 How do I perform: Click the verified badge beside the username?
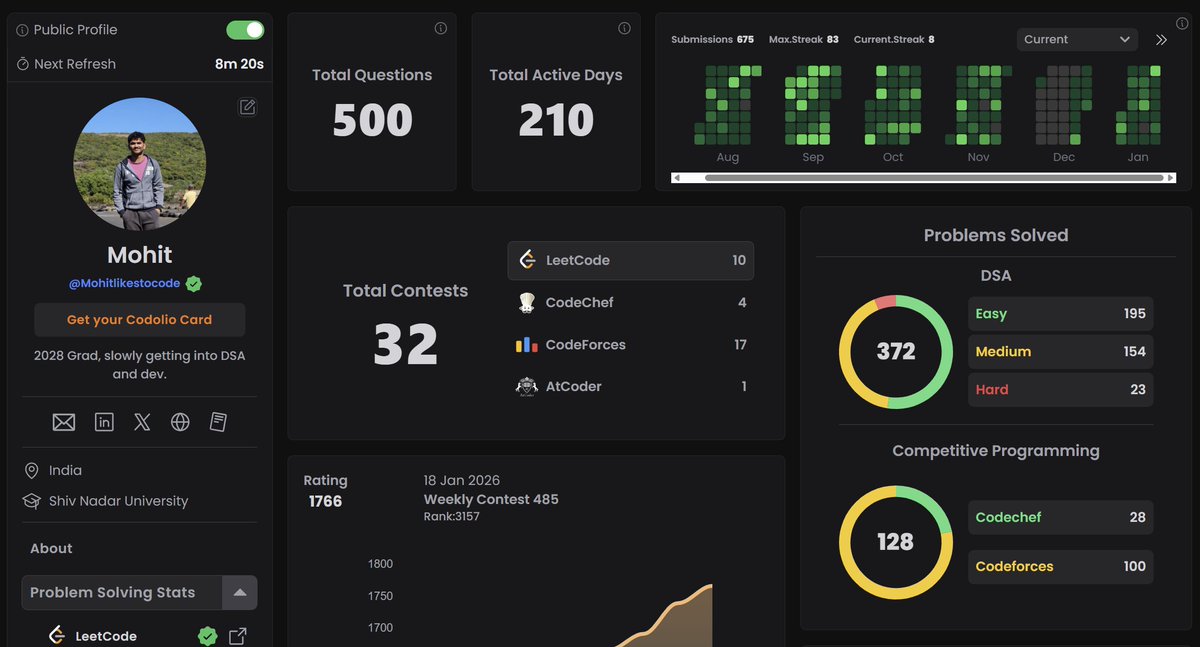coord(194,284)
